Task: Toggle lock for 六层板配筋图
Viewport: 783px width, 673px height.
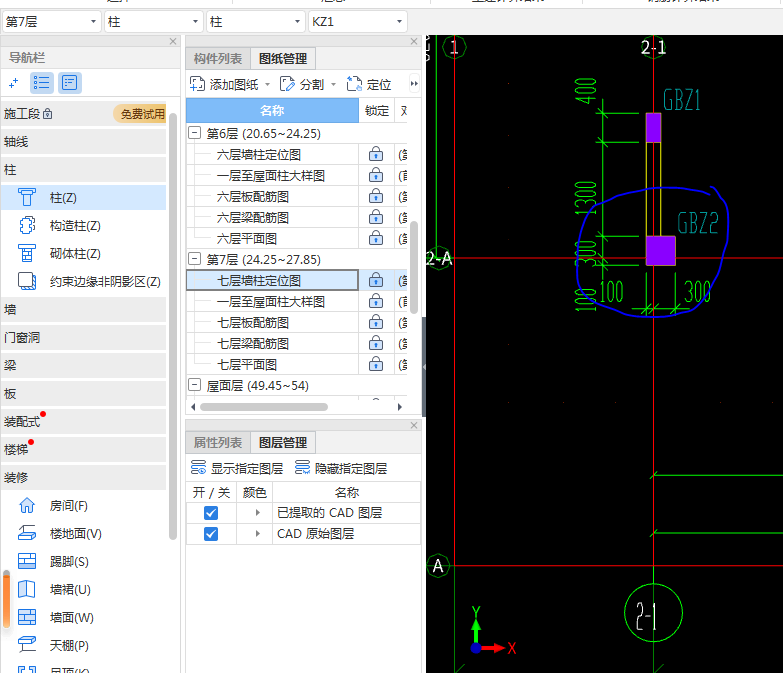Action: 376,196
